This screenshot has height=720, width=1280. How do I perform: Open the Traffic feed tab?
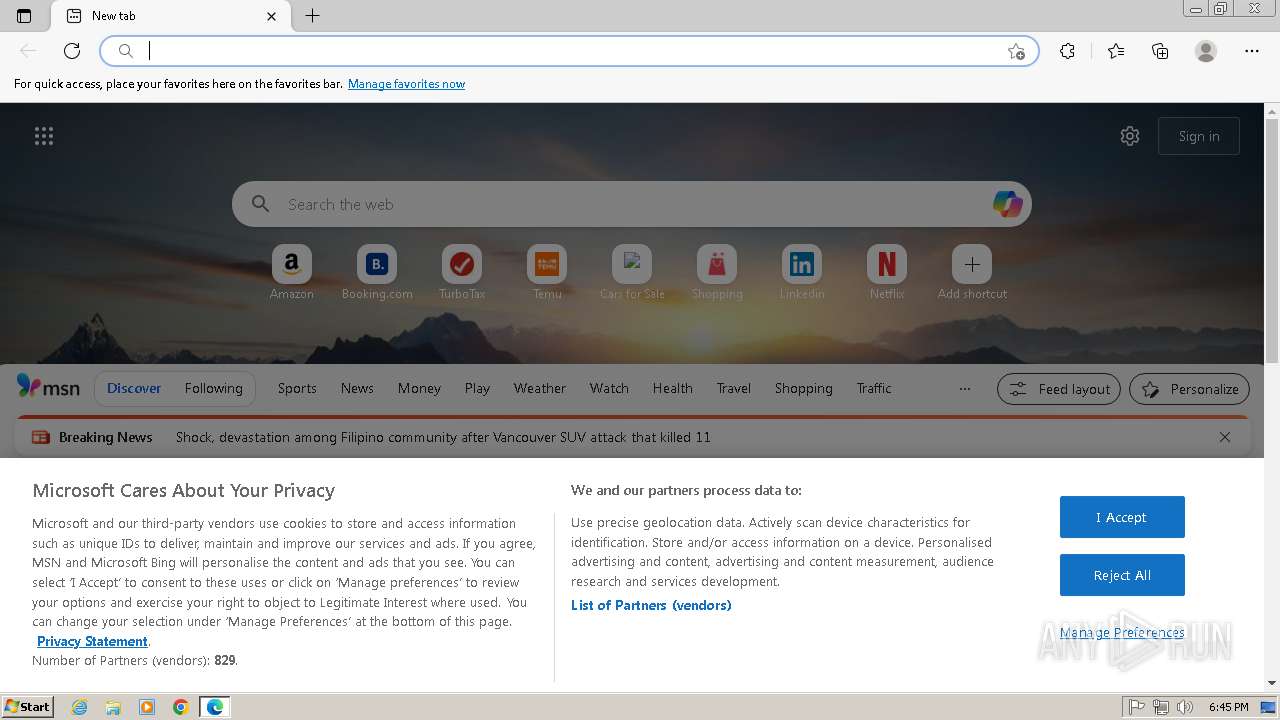[x=874, y=388]
